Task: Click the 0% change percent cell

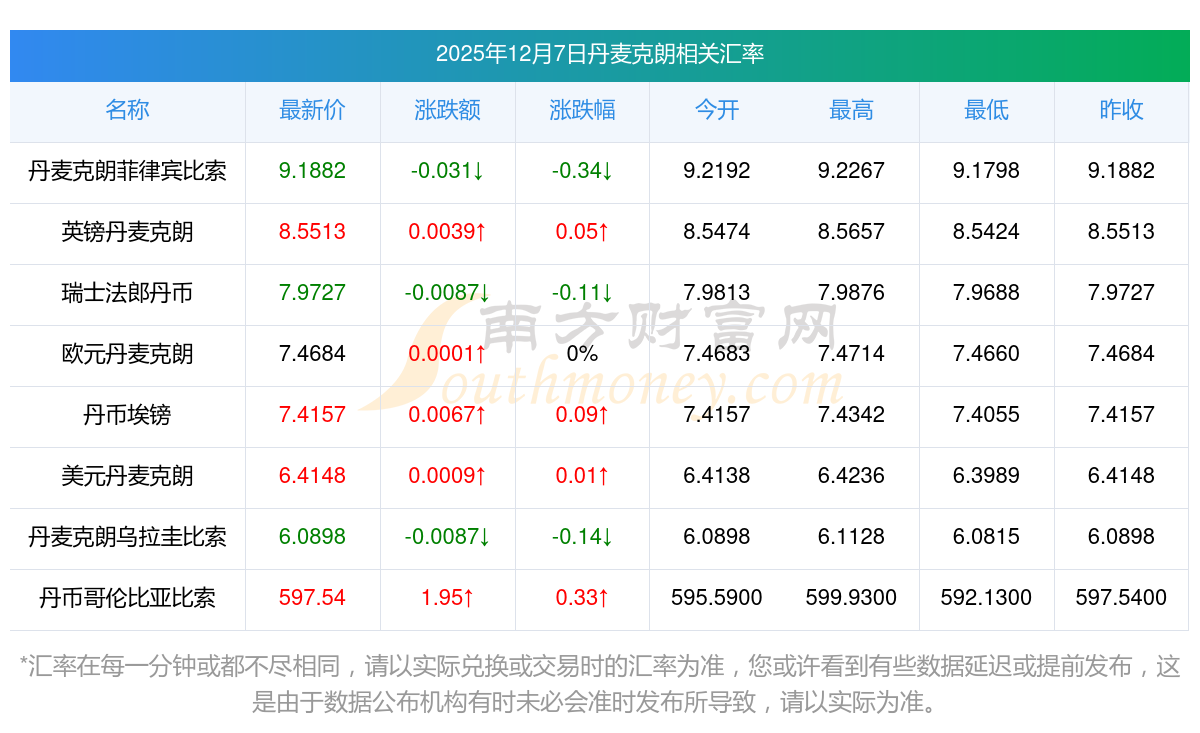Action: tap(582, 354)
